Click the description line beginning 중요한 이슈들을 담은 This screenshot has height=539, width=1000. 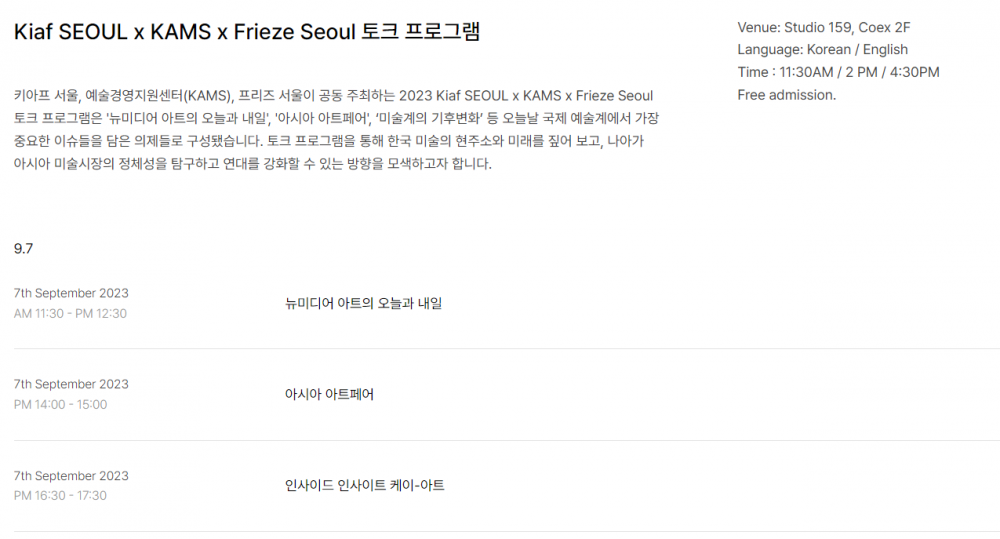click(328, 141)
